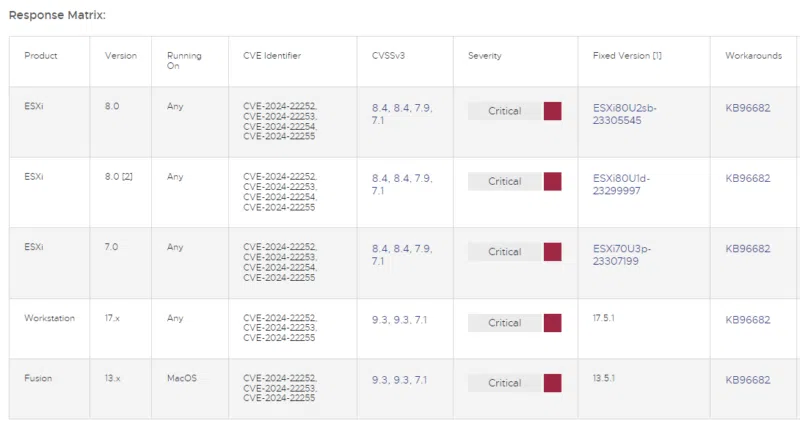
Task: Click version cell 13.x
Action: 113,378
